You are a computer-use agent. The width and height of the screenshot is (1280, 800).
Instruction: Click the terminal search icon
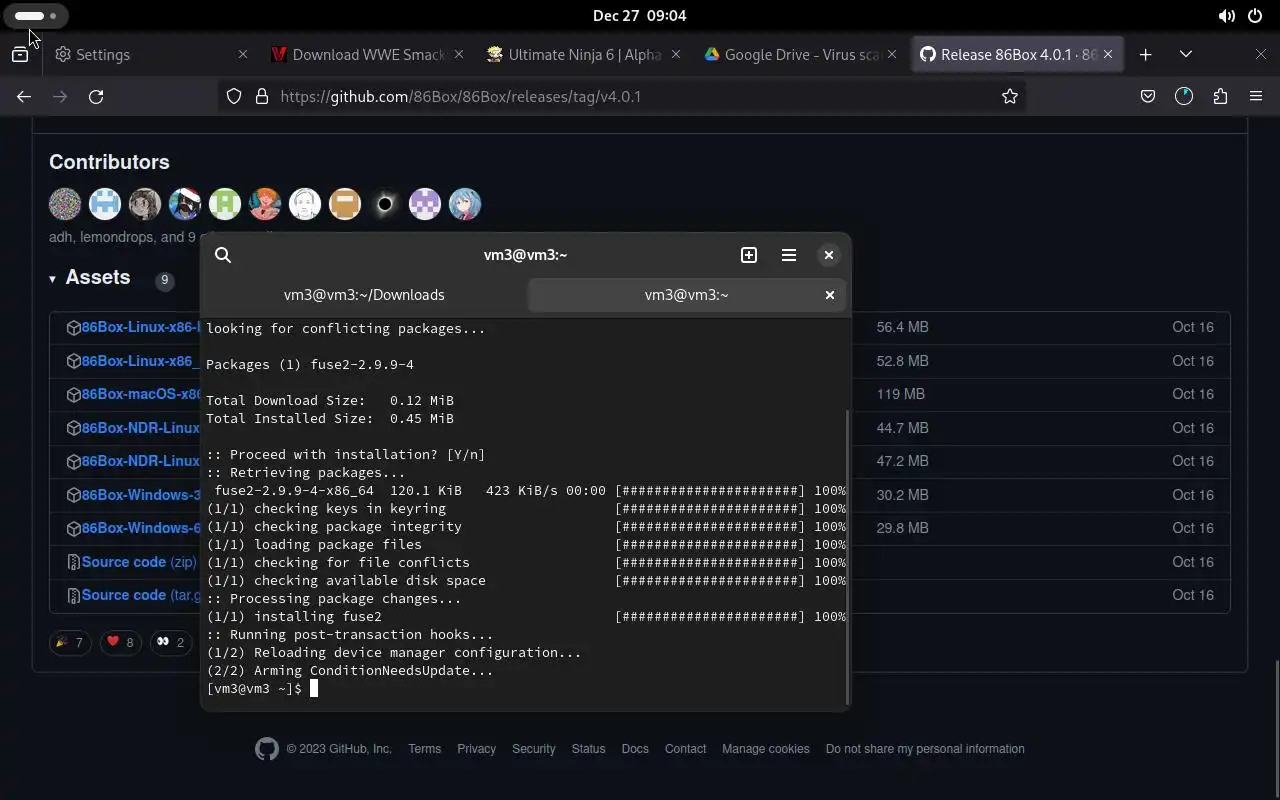[223, 255]
